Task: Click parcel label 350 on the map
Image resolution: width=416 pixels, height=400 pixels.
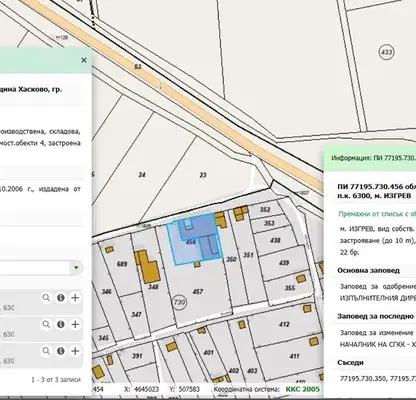Action: (x=231, y=259)
